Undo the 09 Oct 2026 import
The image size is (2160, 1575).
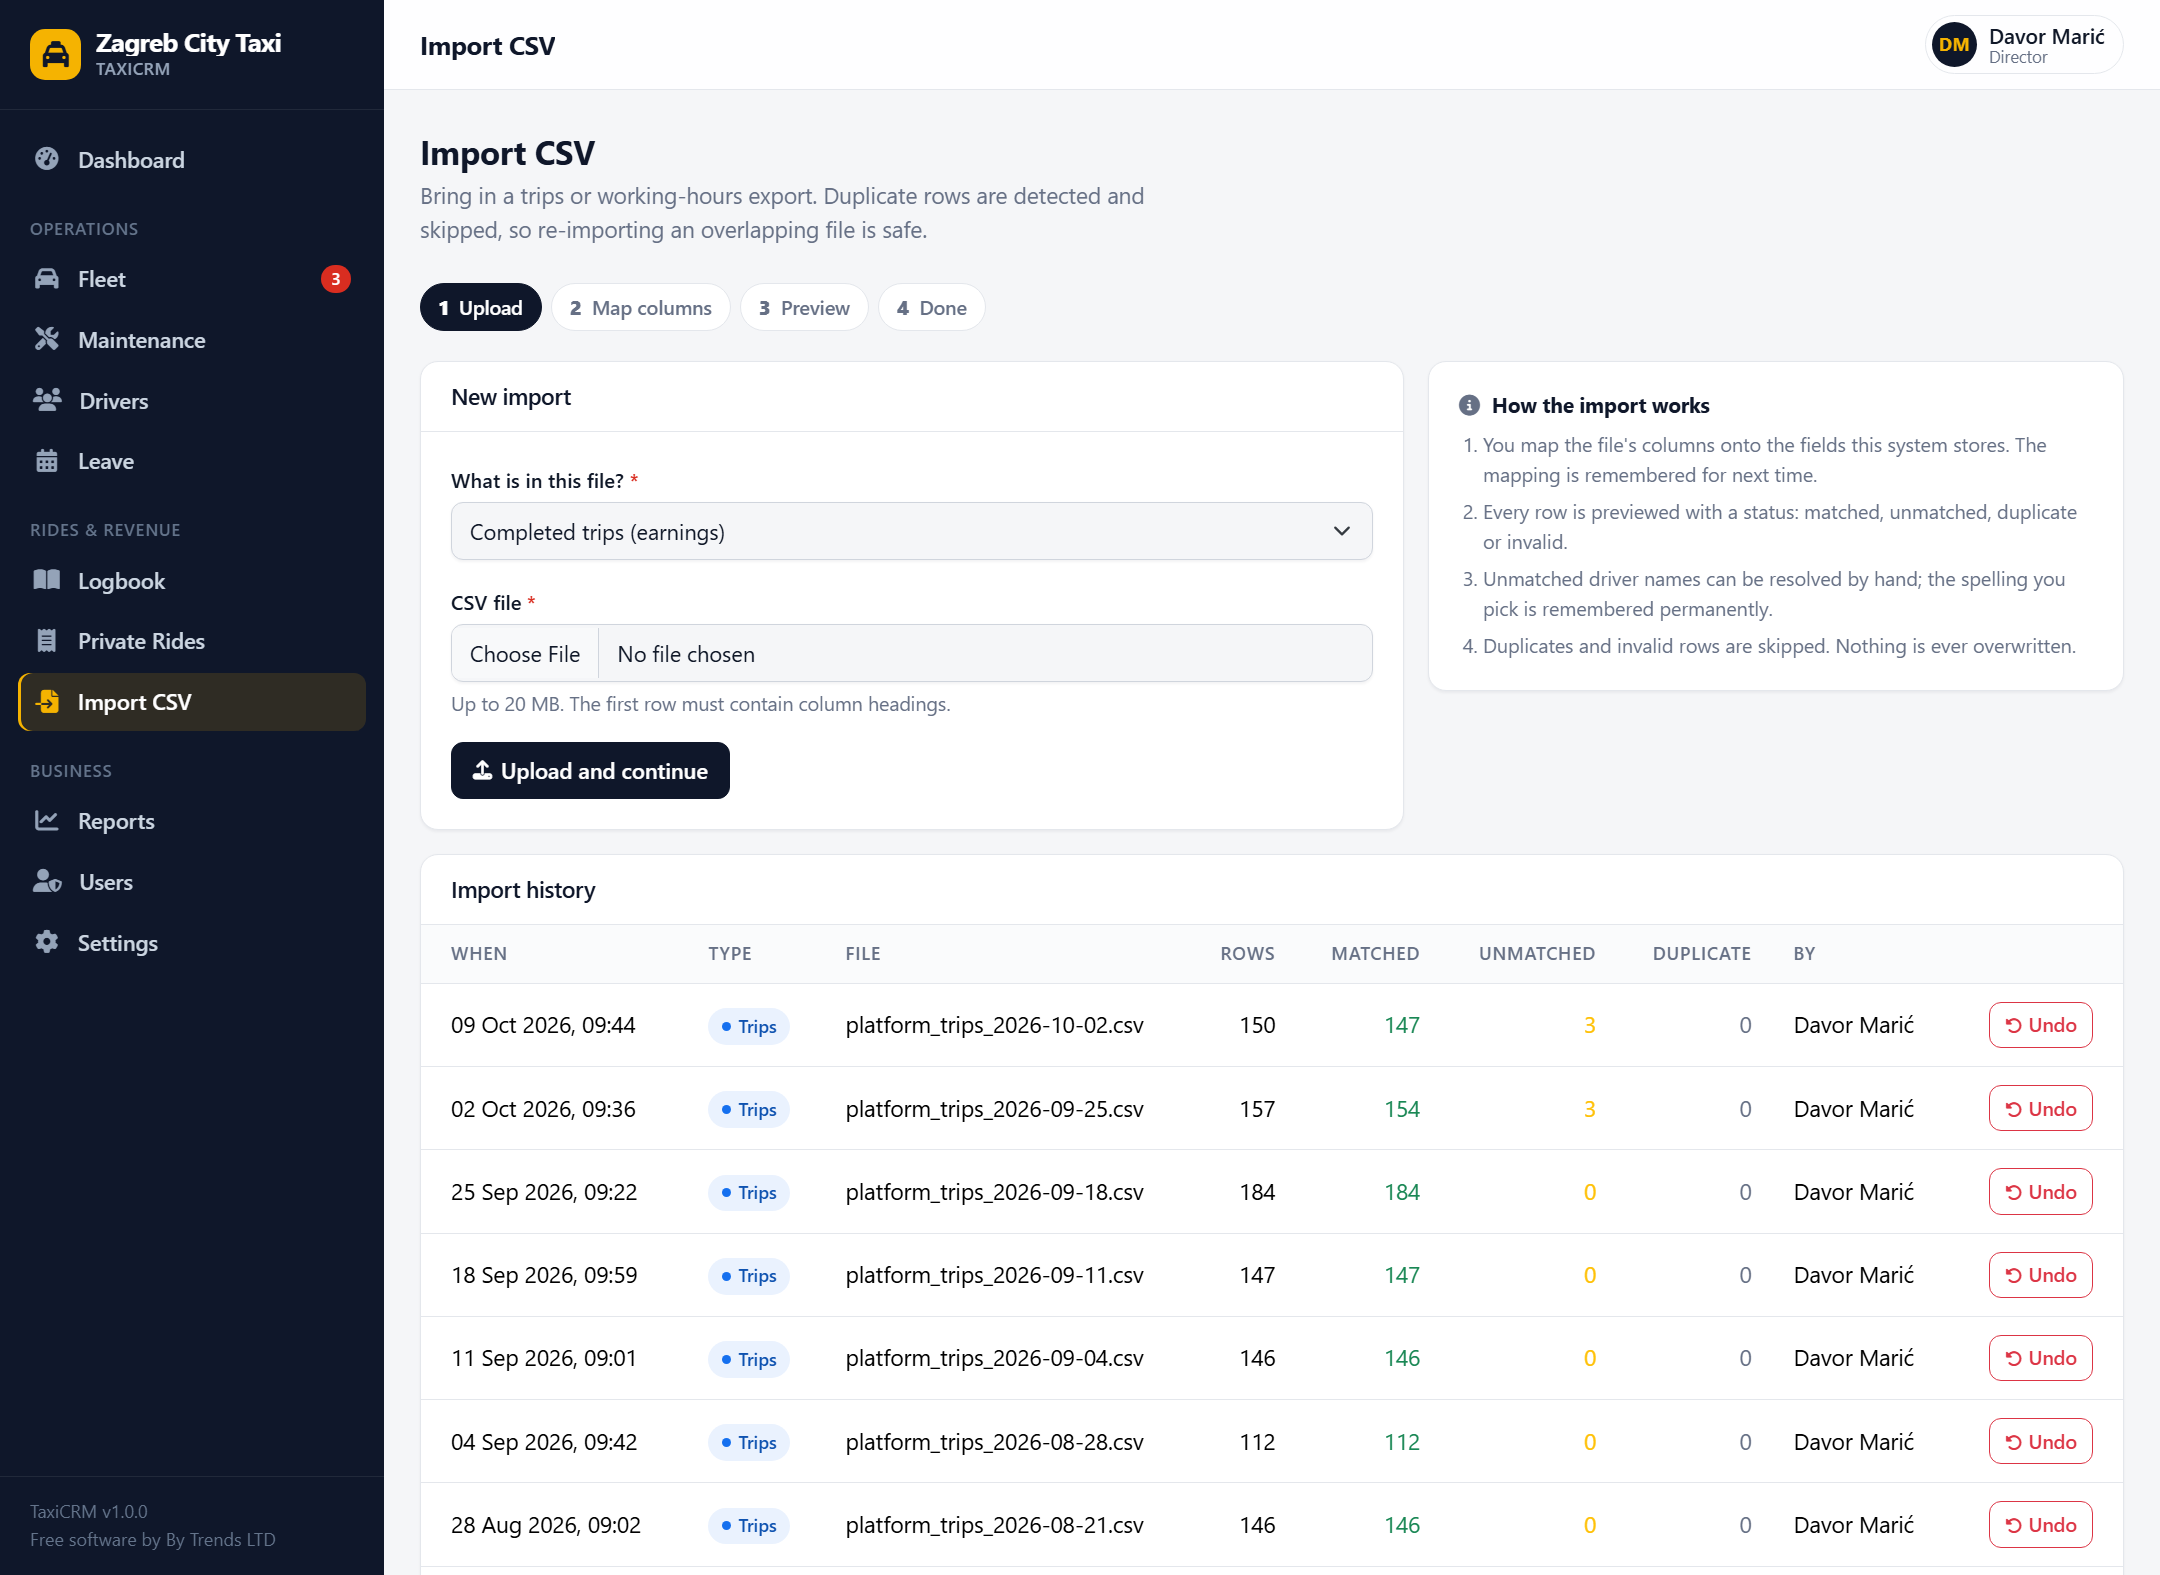2041,1025
